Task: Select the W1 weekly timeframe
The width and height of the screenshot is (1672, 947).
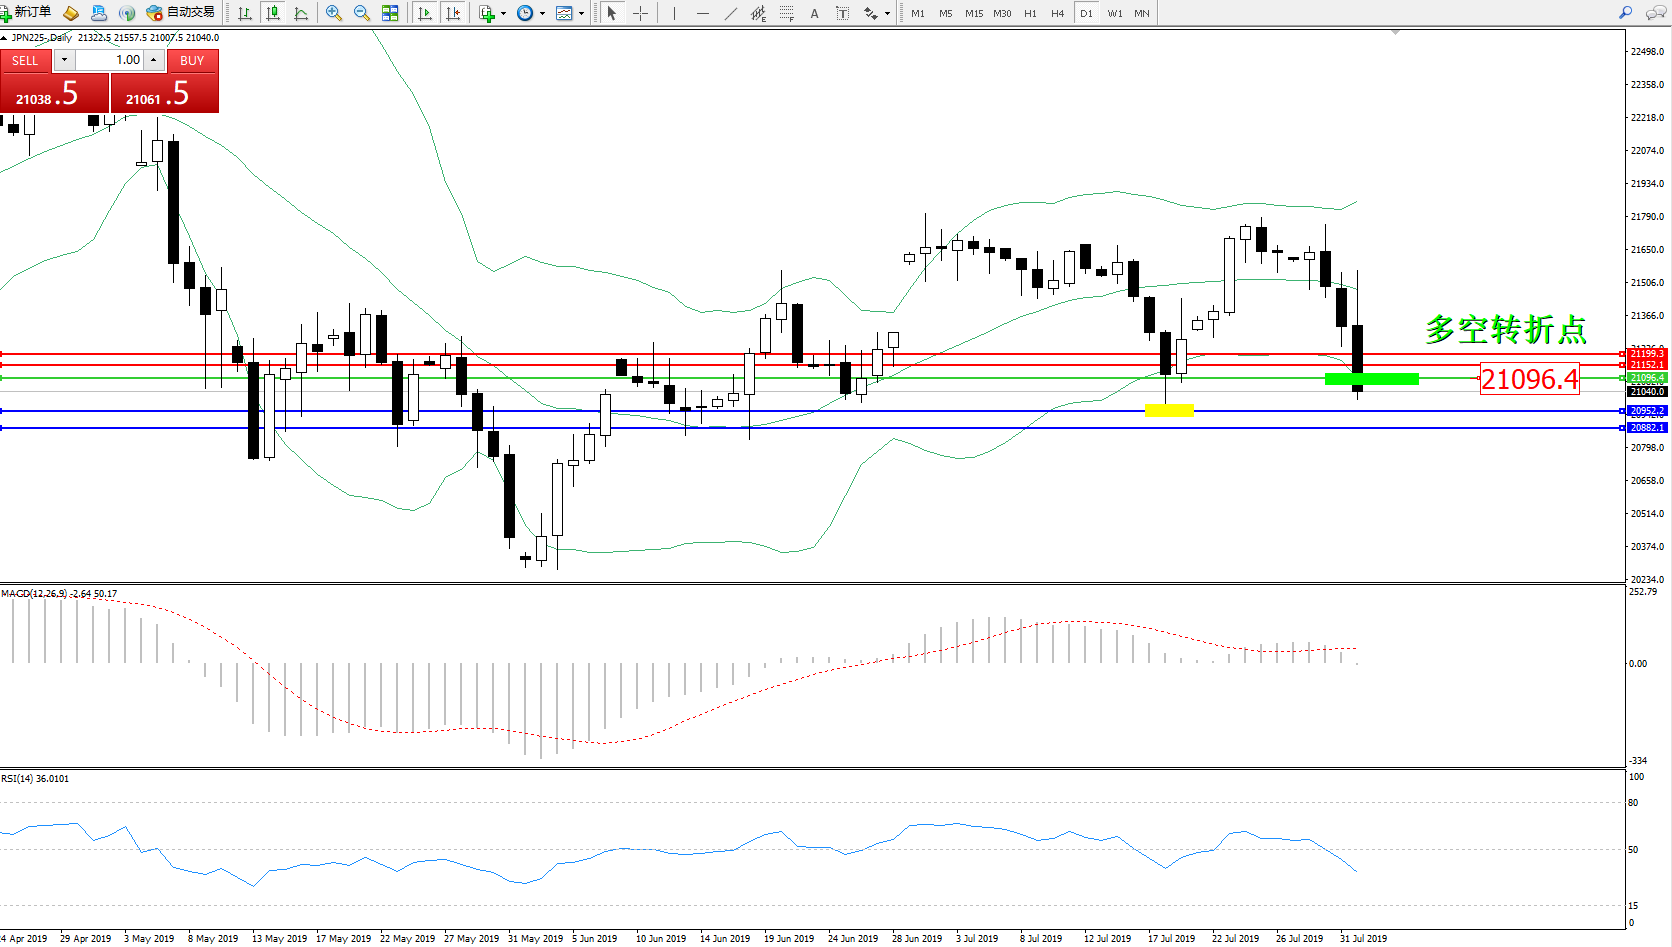Action: point(1114,13)
